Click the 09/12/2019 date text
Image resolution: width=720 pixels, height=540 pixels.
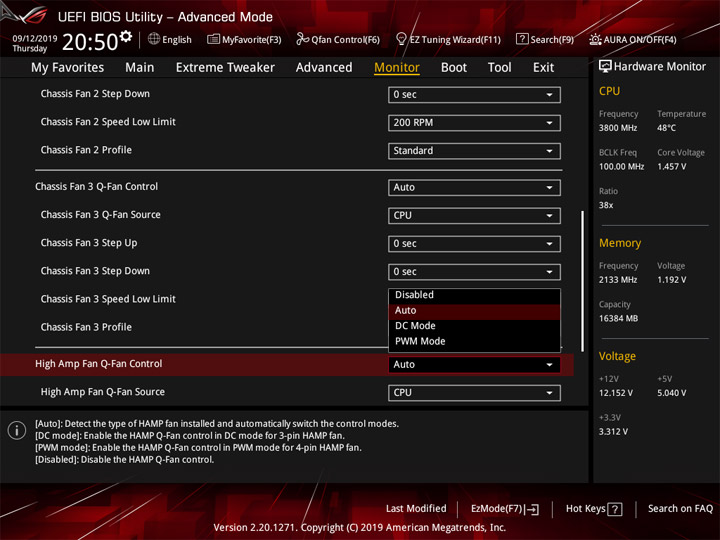(34, 39)
